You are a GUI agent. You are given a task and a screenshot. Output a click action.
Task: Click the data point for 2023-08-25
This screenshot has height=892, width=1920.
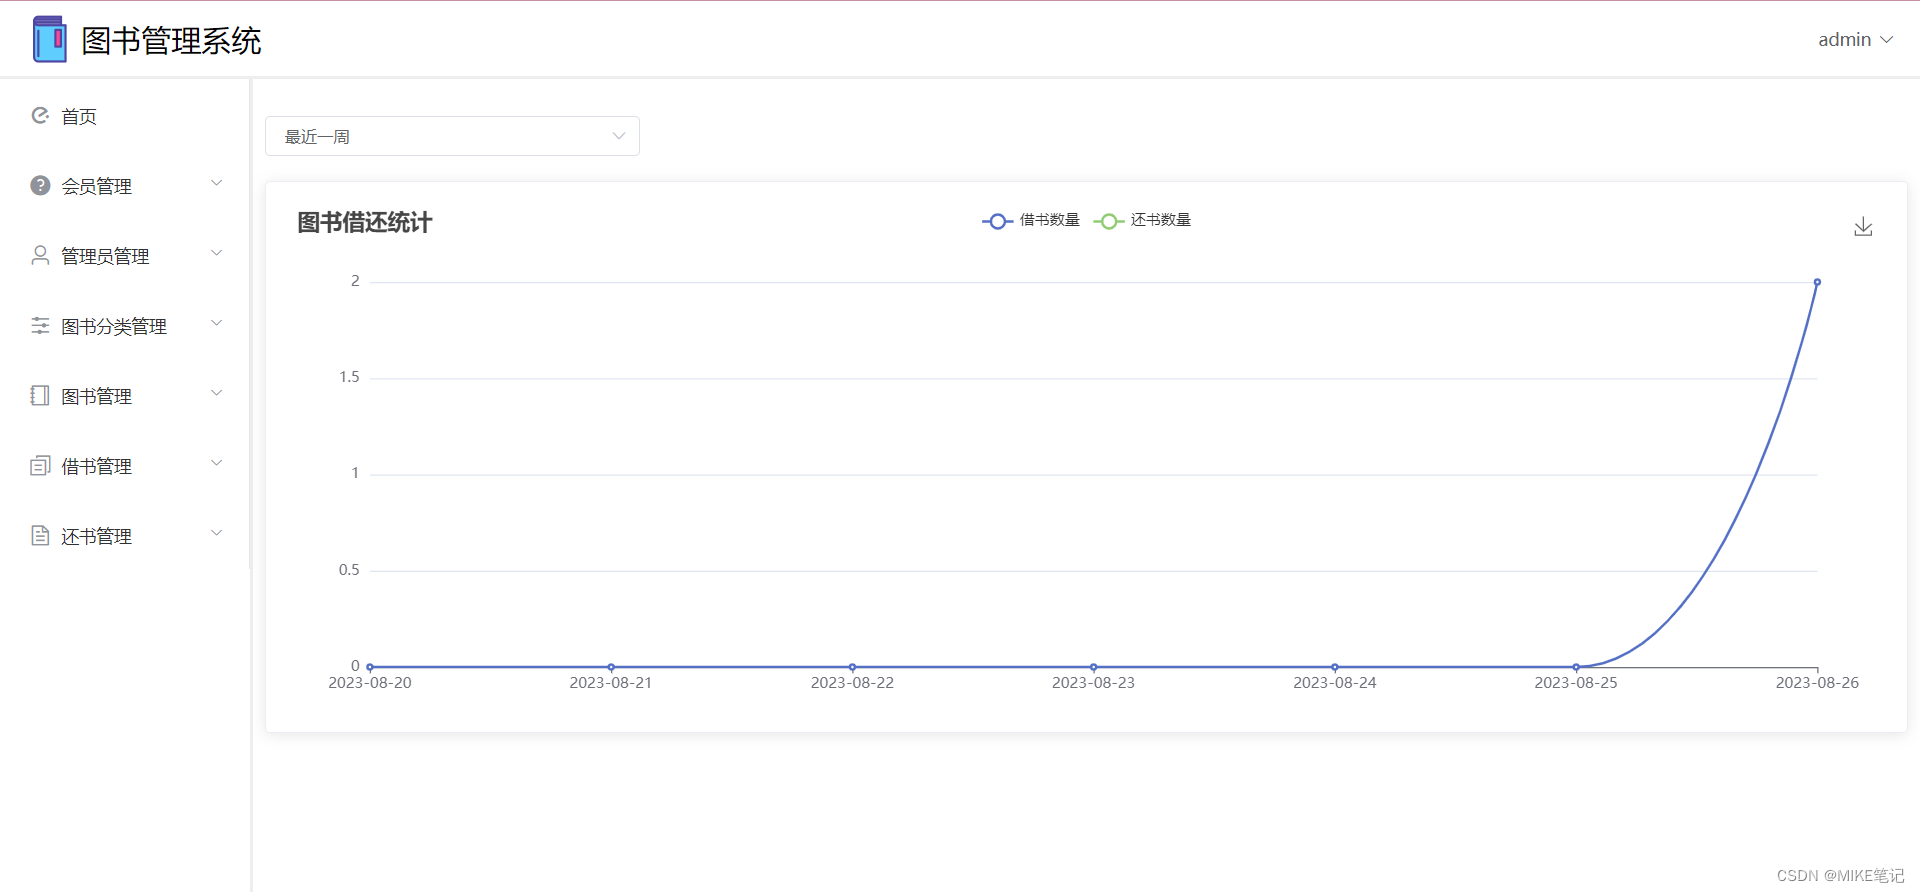click(1576, 667)
